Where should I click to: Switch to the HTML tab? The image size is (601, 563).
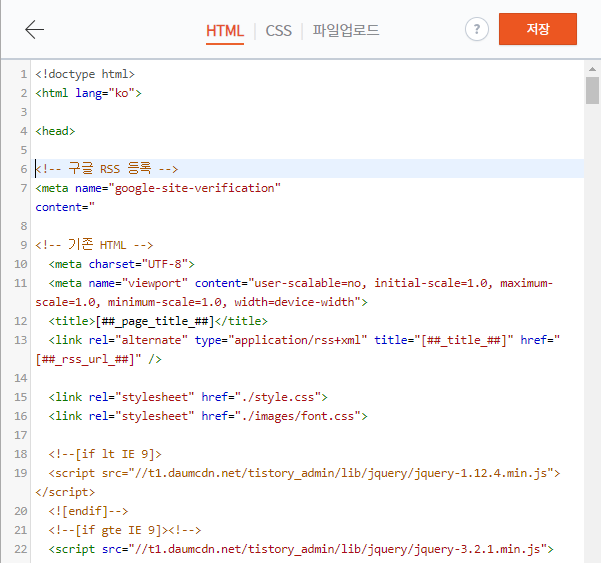click(225, 31)
